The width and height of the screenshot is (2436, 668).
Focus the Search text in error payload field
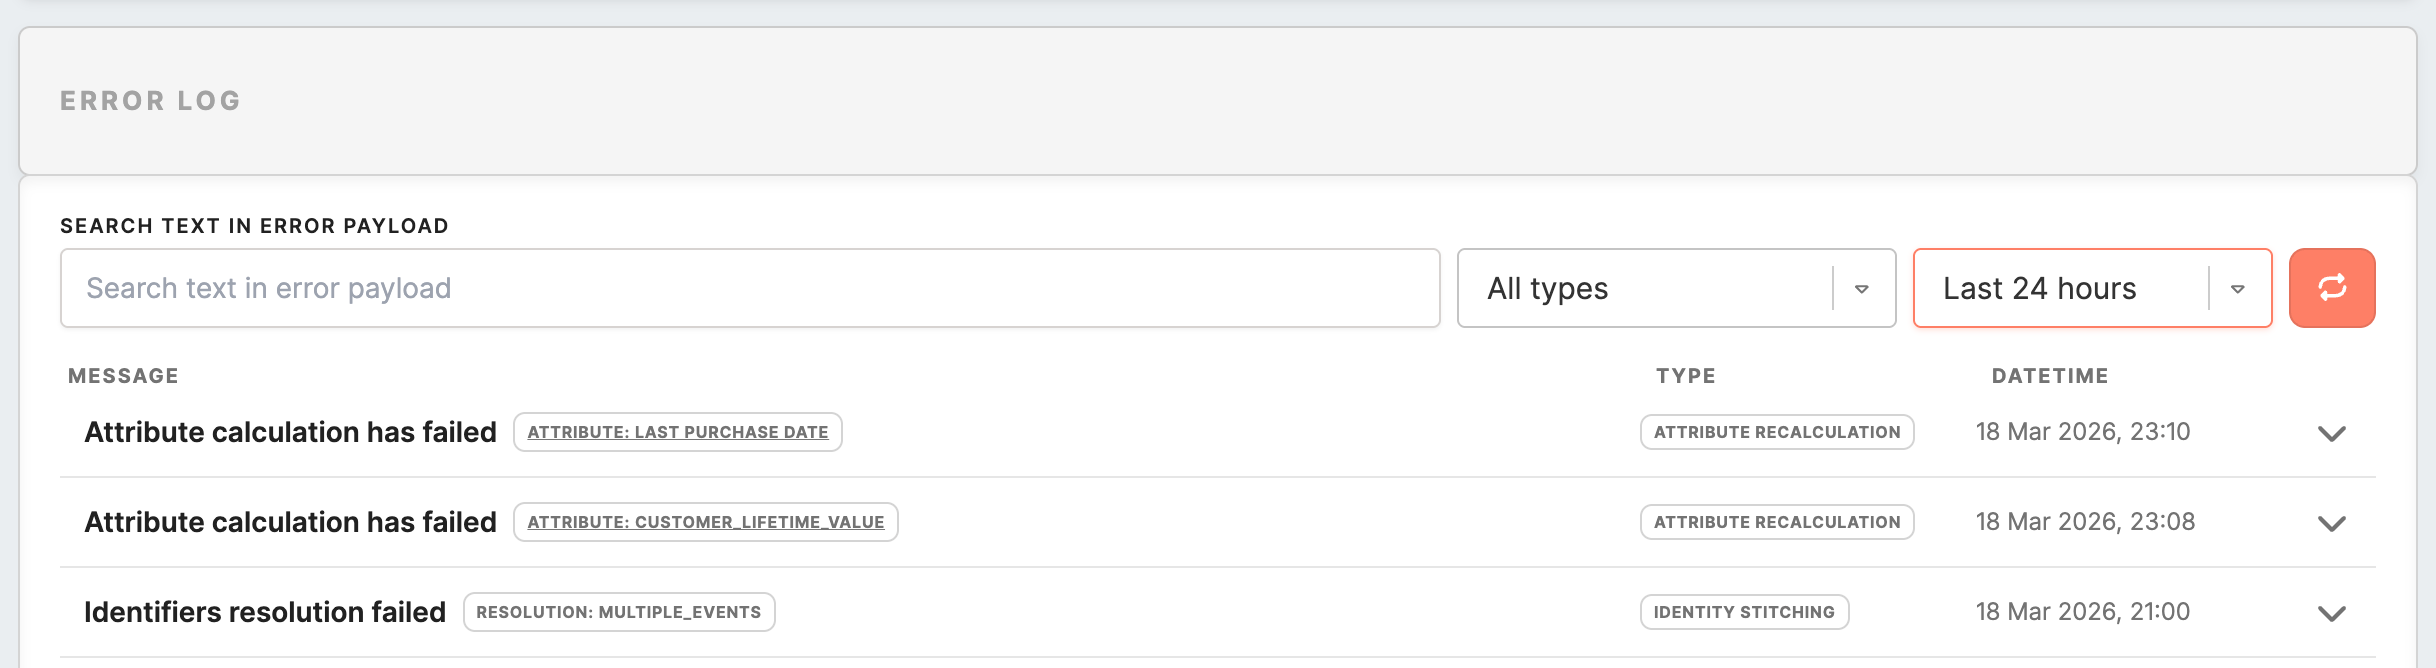(750, 288)
